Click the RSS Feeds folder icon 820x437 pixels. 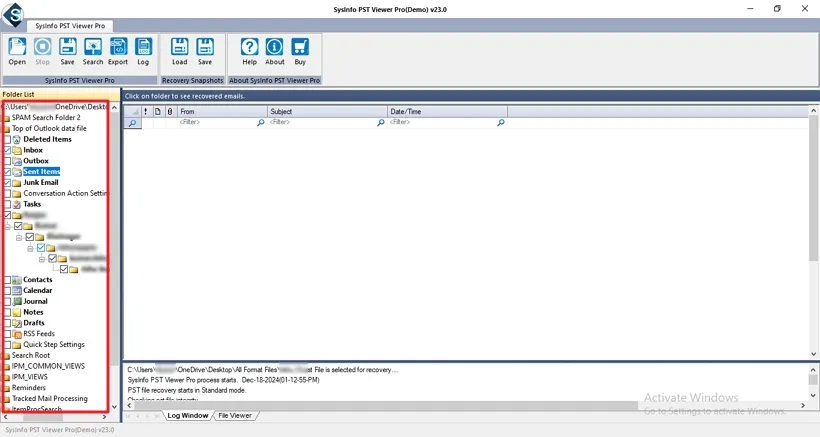(17, 334)
